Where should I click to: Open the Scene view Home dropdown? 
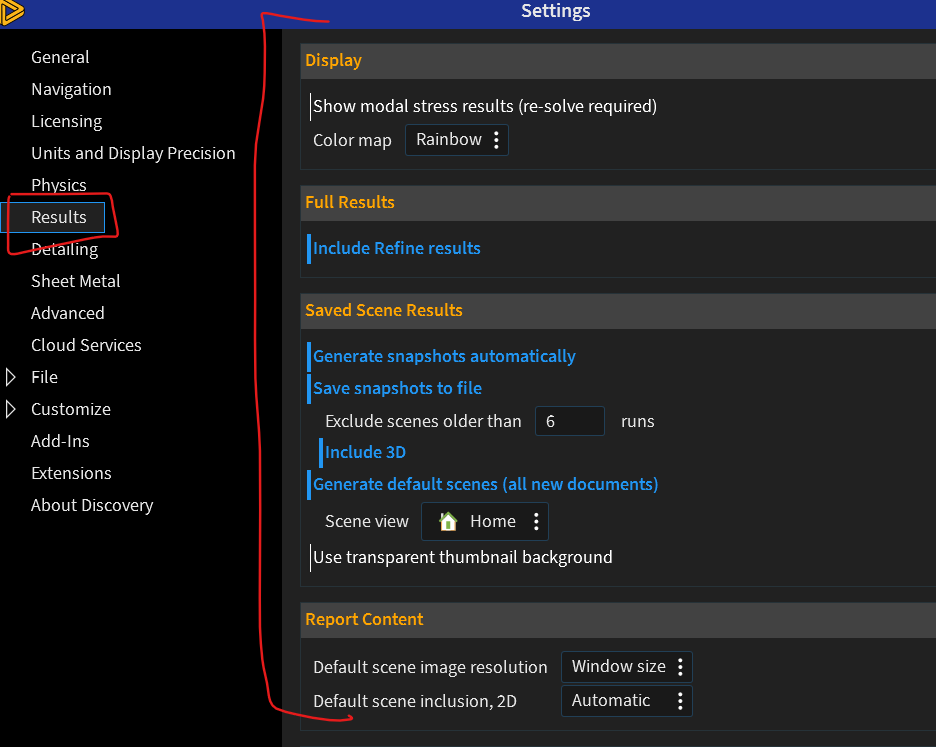coord(492,521)
